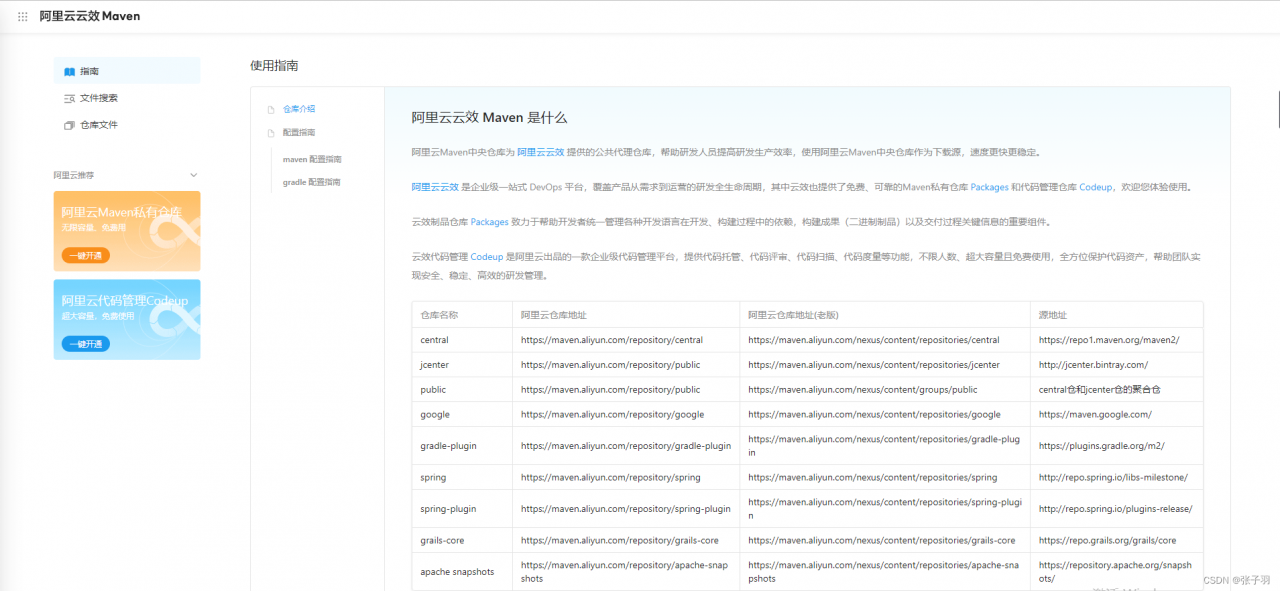This screenshot has height=591, width=1280.
Task: Click the document icon beside 仓库介绍
Action: 270,109
